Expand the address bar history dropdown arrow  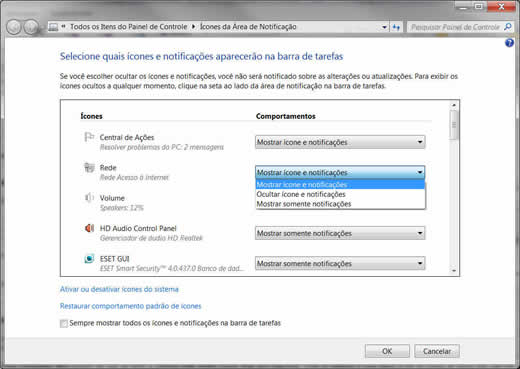384,27
